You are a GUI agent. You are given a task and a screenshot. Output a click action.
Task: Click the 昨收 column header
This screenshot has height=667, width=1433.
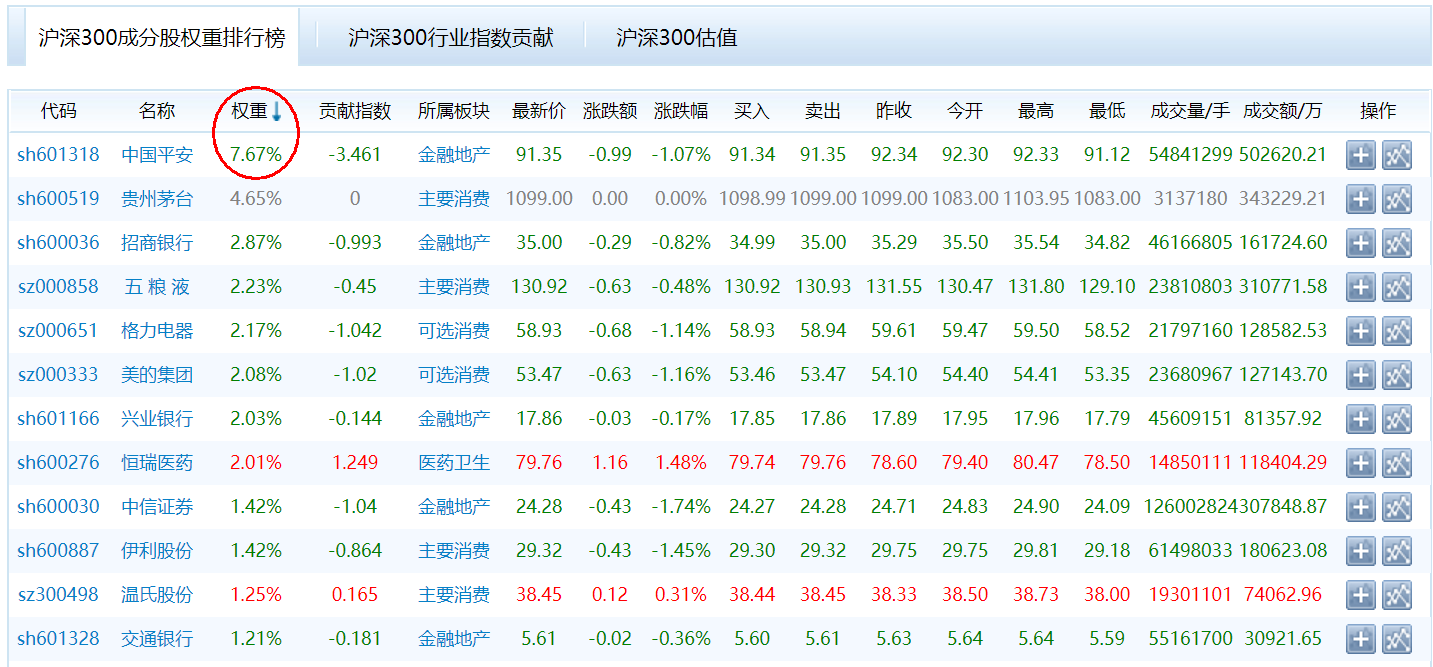[x=894, y=111]
